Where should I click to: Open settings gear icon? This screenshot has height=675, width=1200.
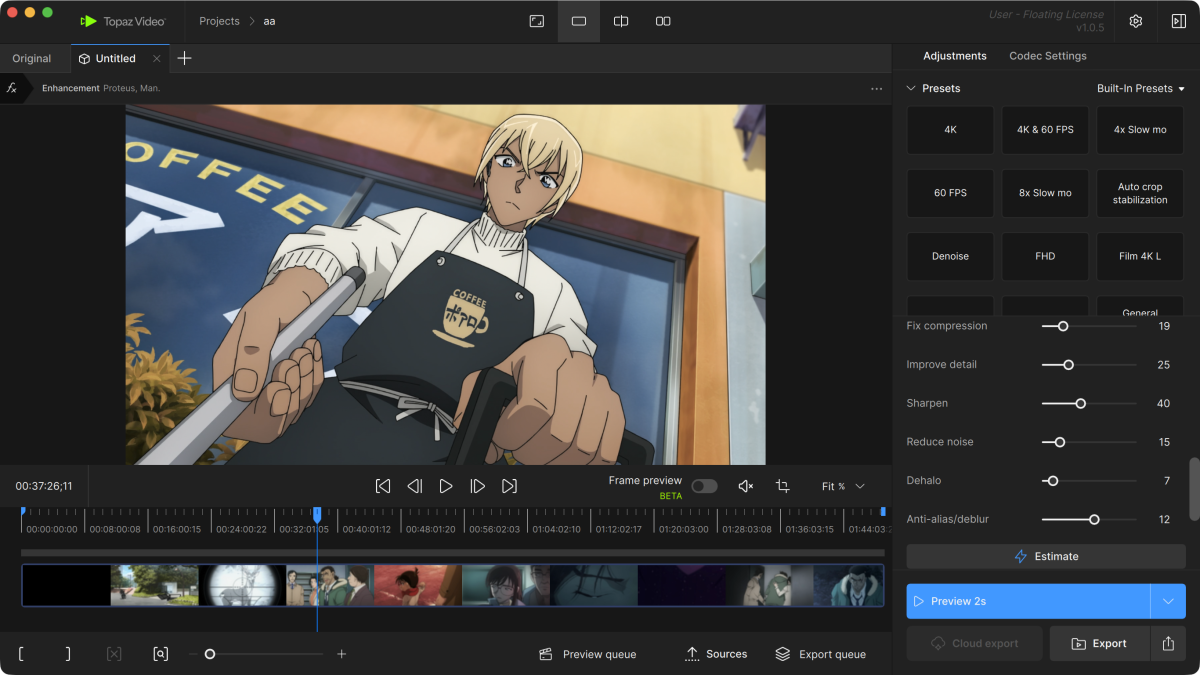coord(1136,21)
